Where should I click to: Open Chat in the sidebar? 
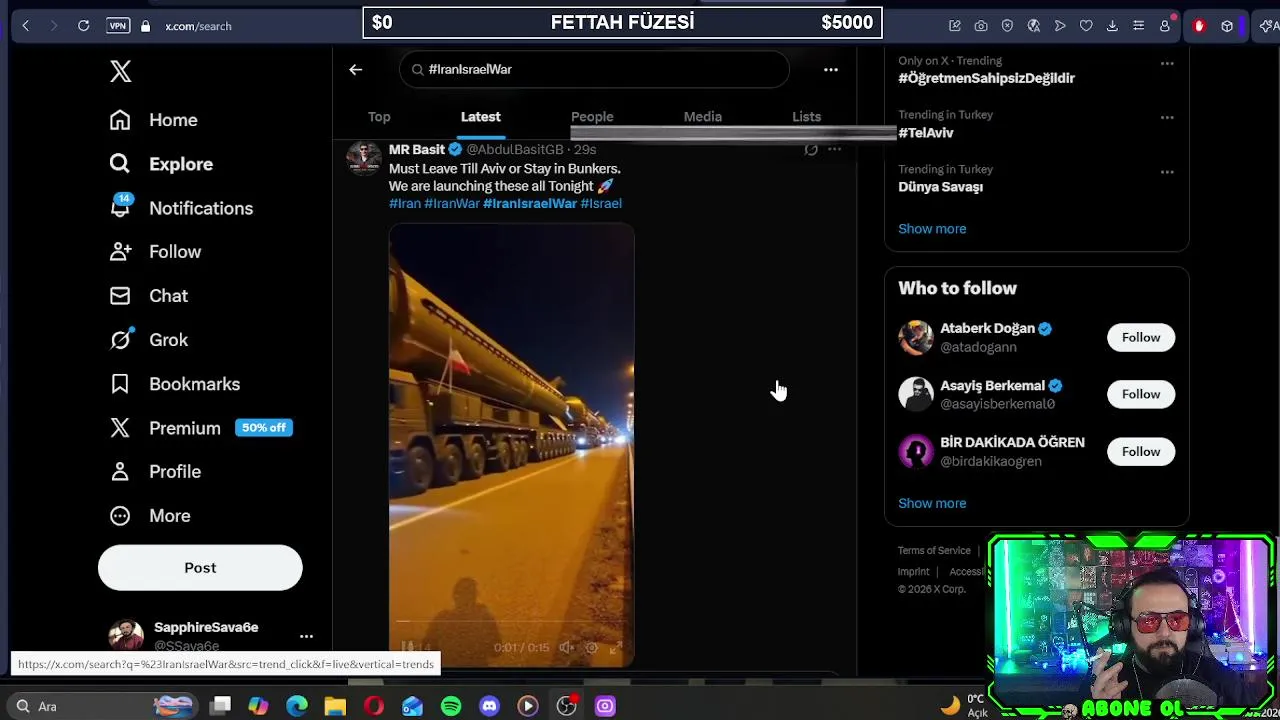pos(149,296)
